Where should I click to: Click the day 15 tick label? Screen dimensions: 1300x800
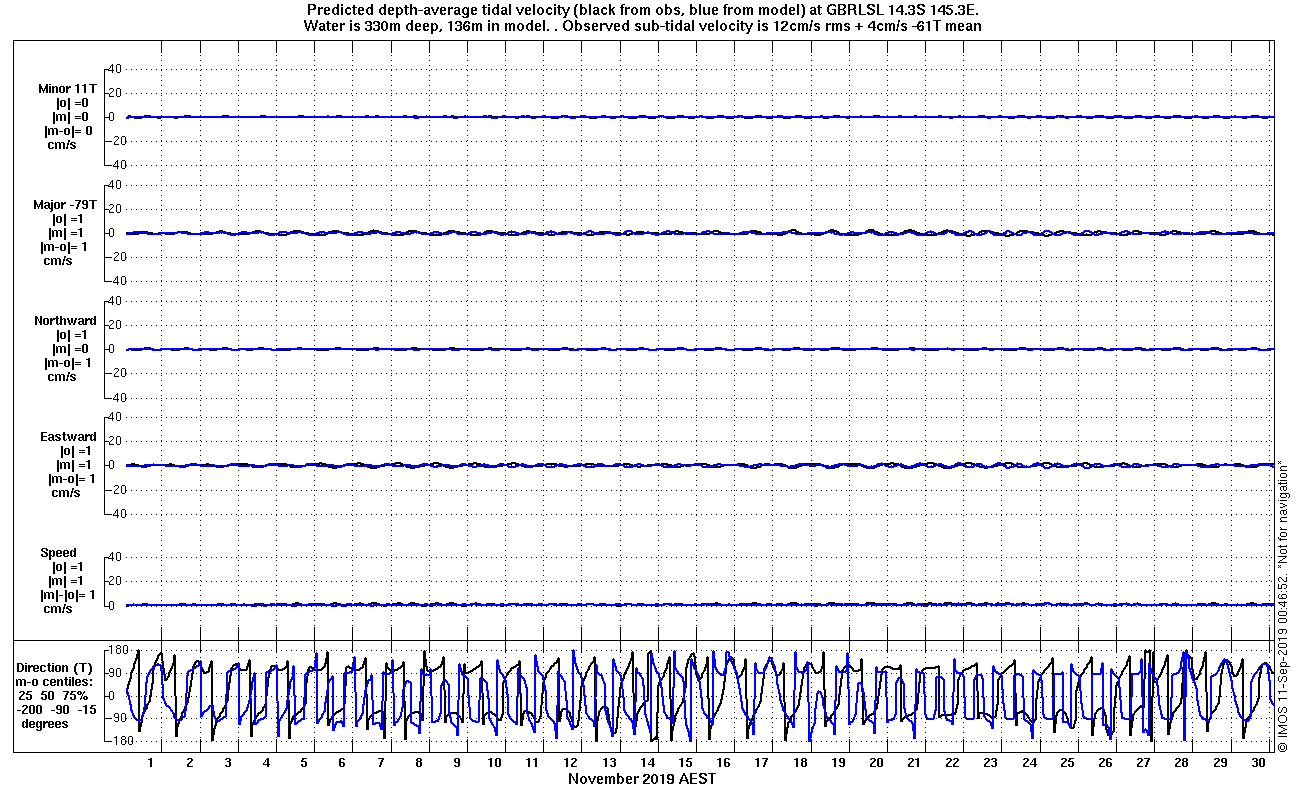tap(685, 763)
